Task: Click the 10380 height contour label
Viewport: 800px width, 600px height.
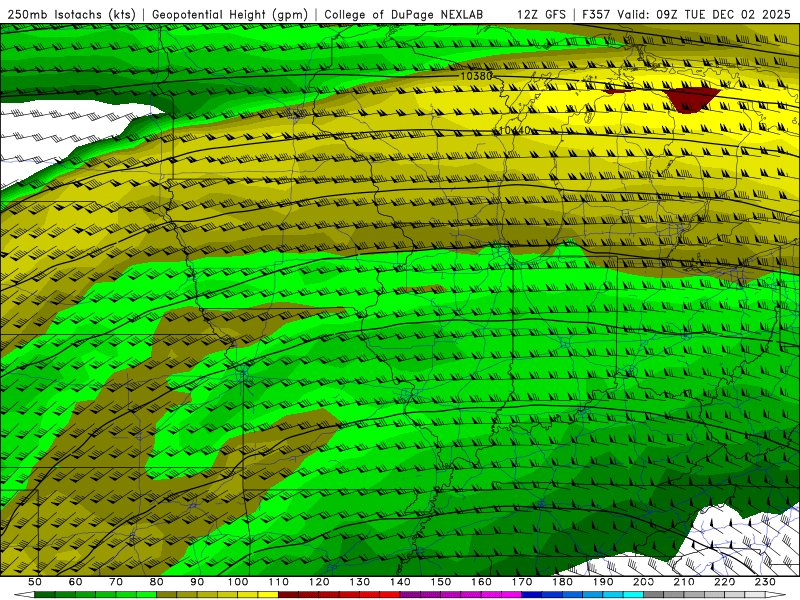Action: 477,76
